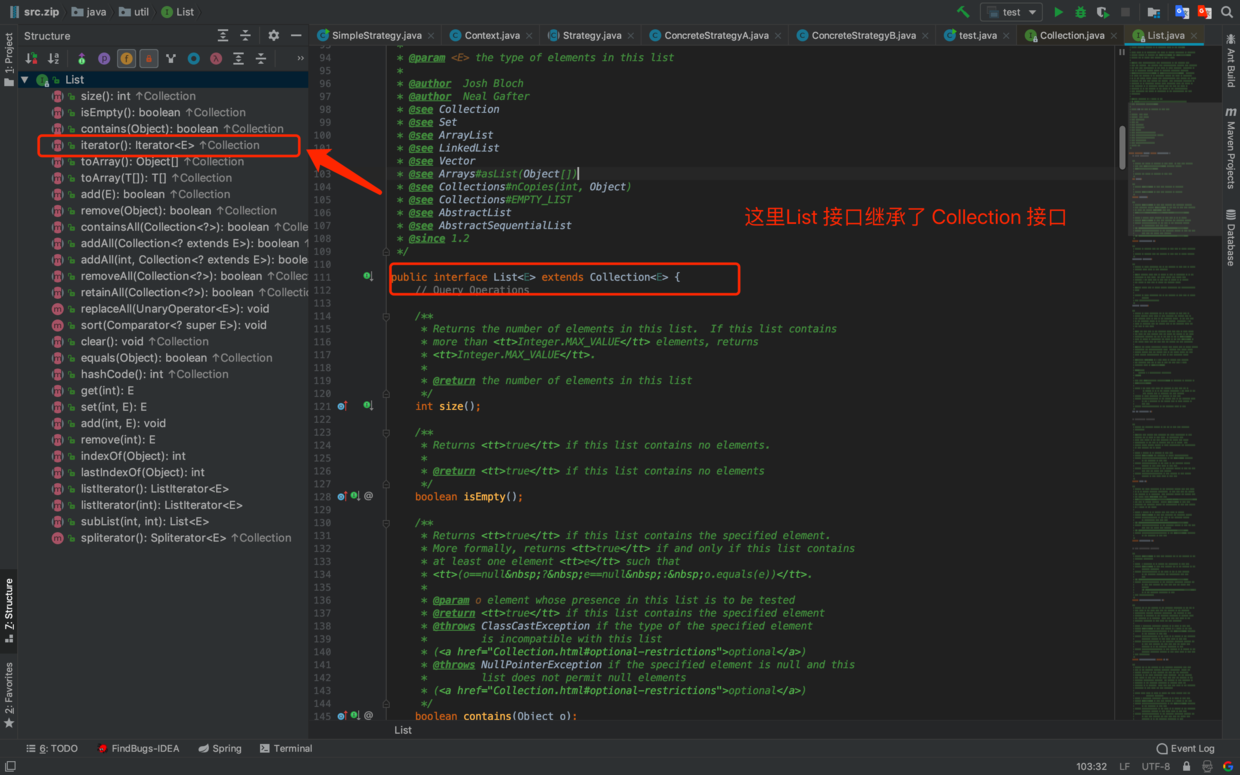Open Search Everywhere magnifier icon

pyautogui.click(x=1227, y=12)
